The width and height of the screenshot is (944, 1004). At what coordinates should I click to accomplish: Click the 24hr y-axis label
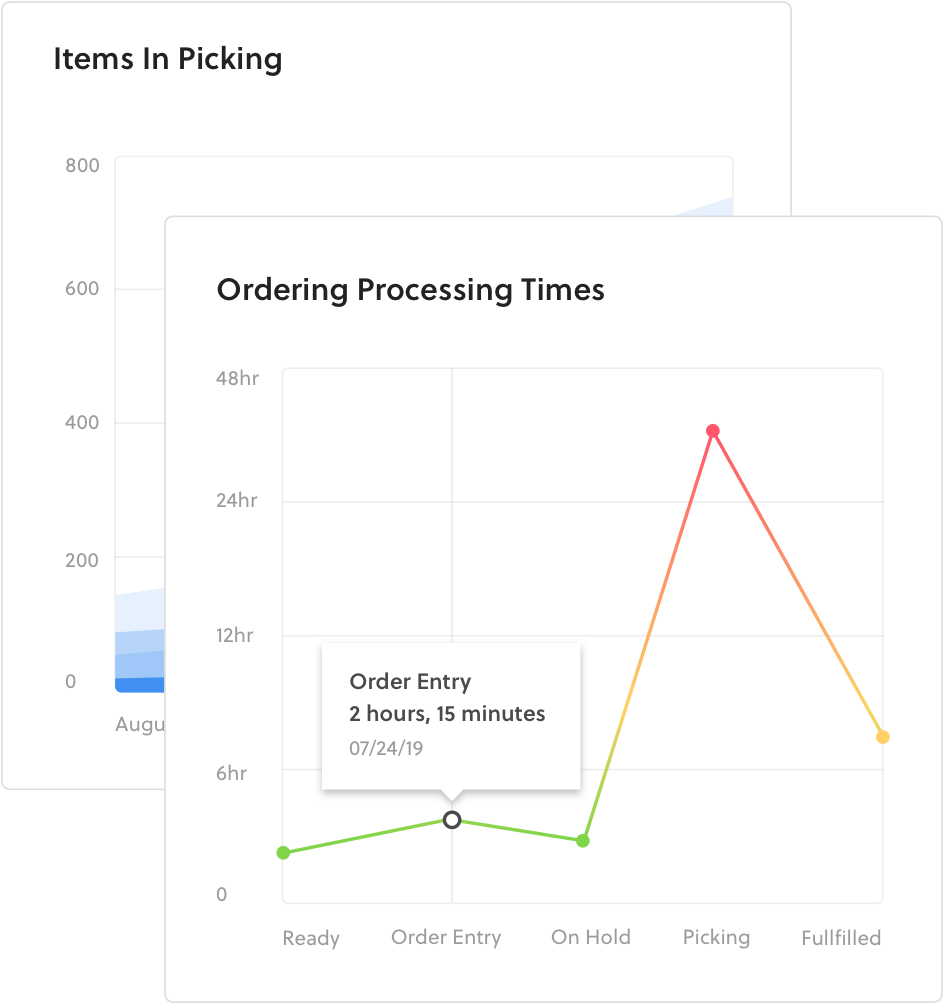pyautogui.click(x=236, y=500)
